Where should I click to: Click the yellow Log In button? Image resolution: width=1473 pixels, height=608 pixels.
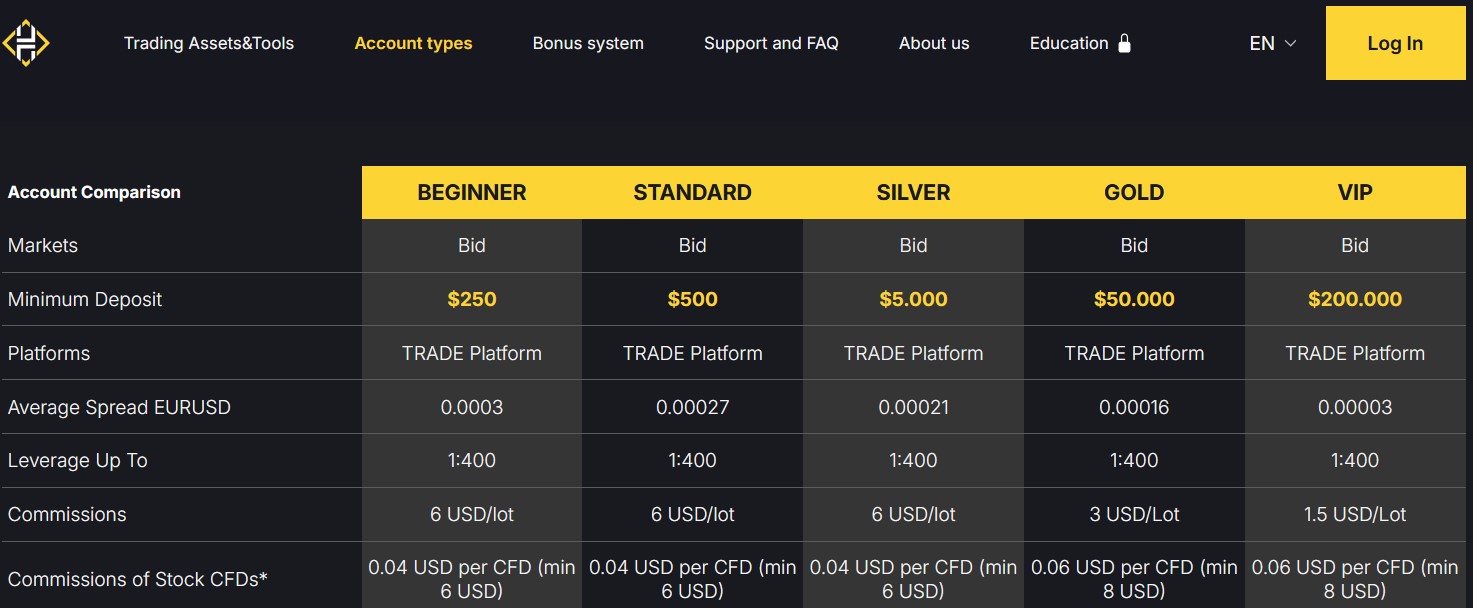coord(1395,43)
